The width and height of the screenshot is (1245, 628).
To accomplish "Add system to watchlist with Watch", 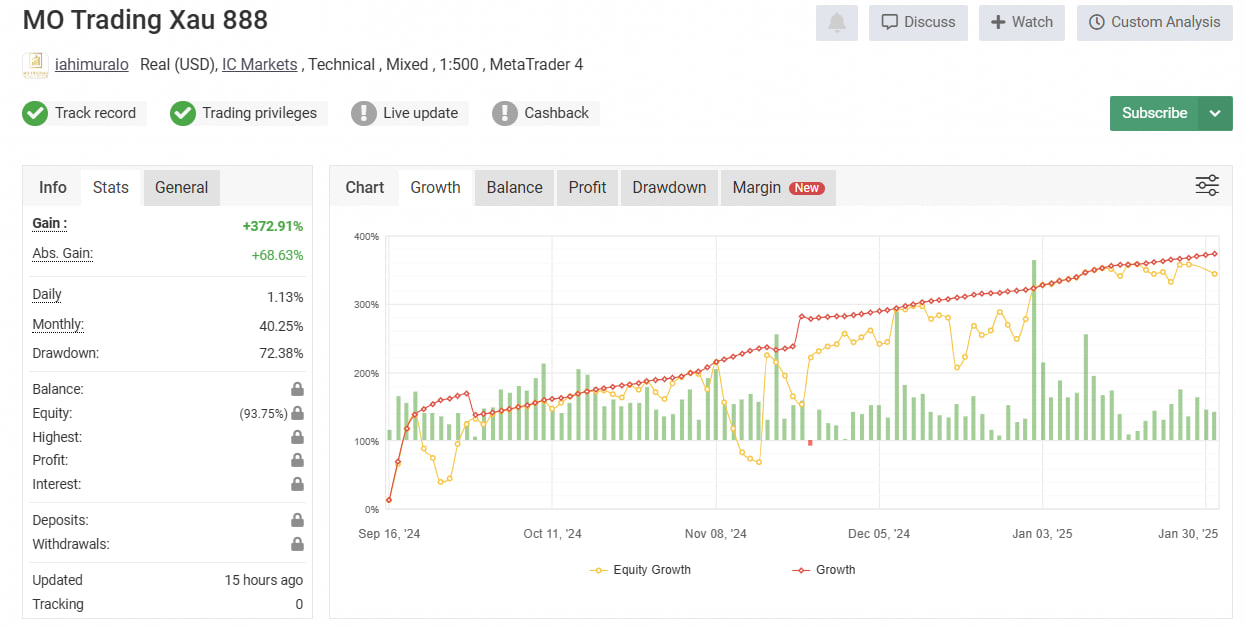I will [1021, 22].
